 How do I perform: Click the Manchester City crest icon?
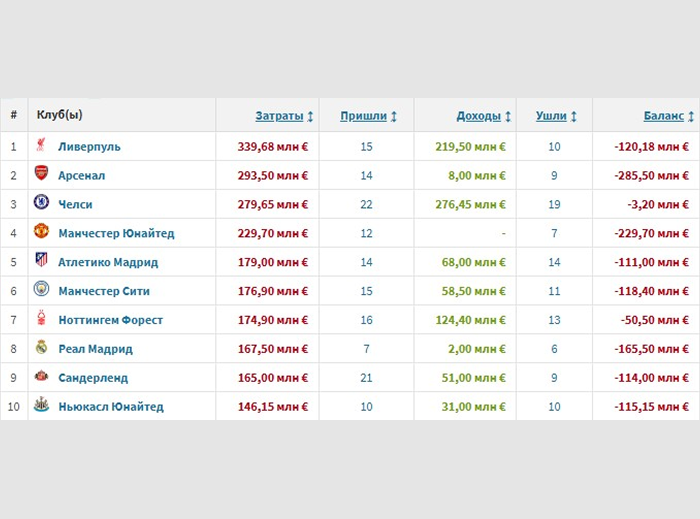tap(41, 291)
